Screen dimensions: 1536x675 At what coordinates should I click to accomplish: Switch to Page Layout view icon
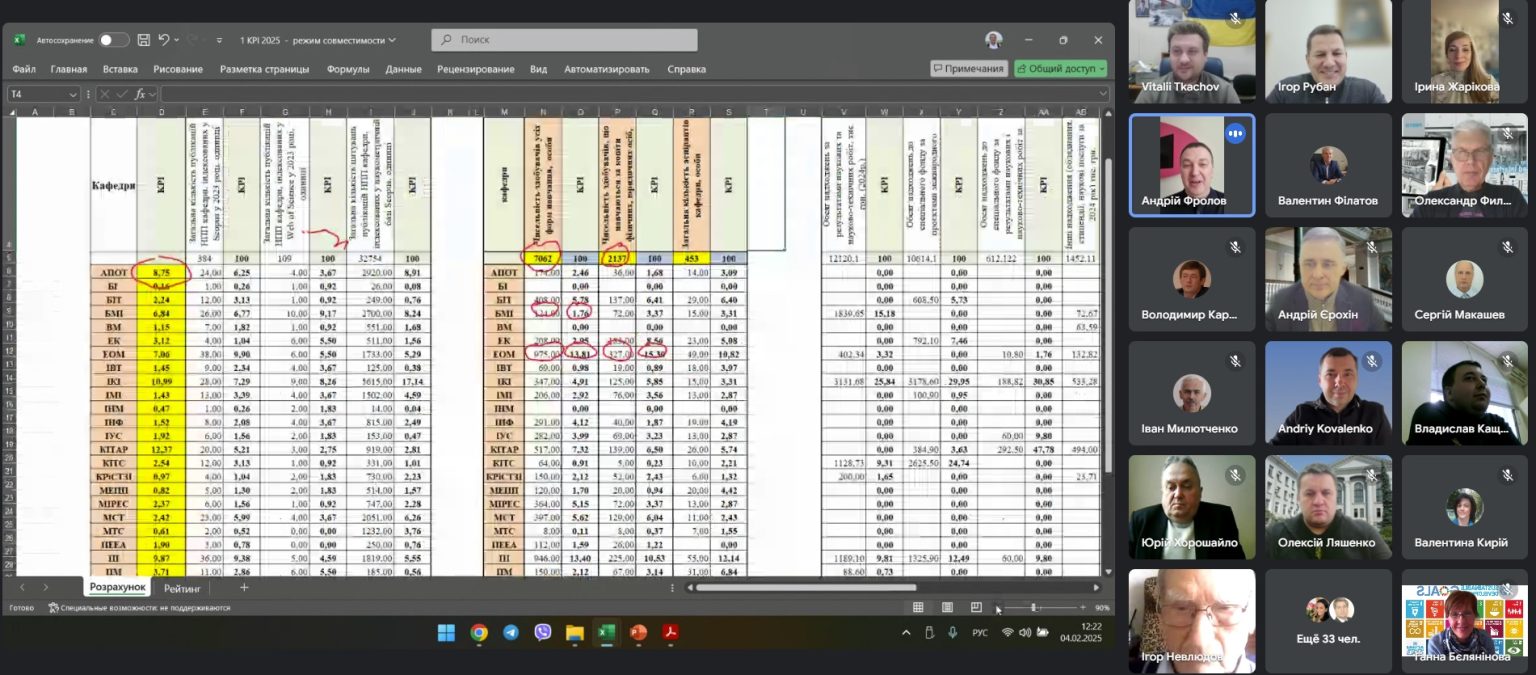(x=947, y=607)
